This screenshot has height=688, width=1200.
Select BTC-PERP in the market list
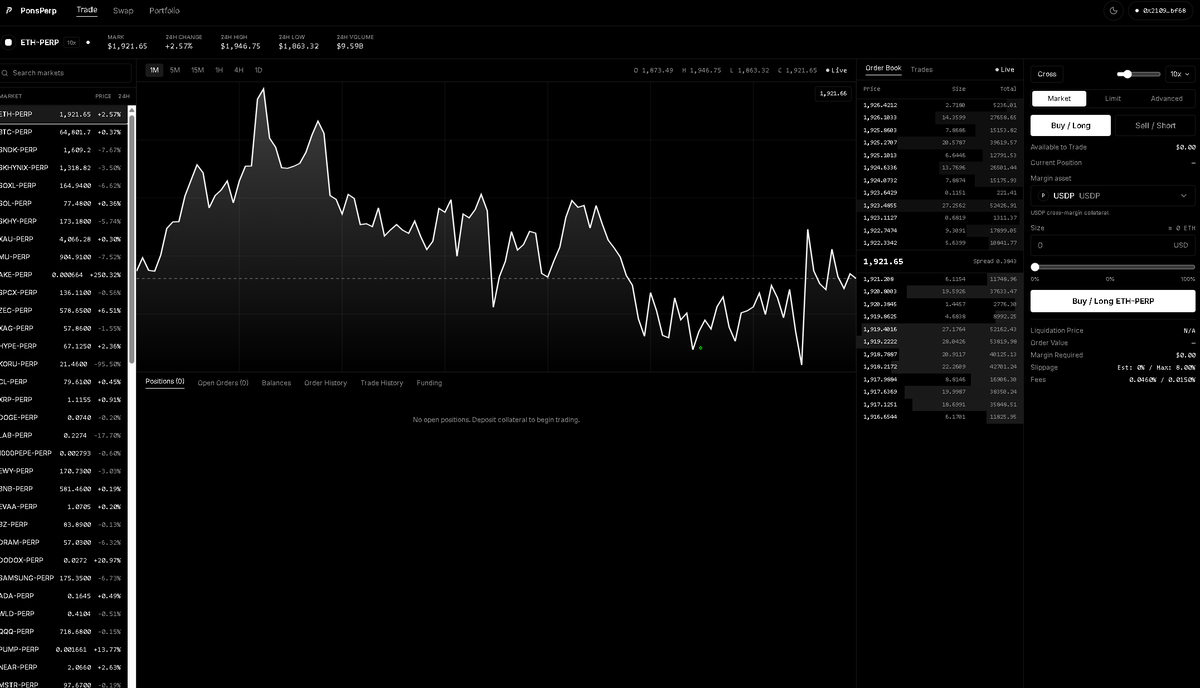point(64,132)
